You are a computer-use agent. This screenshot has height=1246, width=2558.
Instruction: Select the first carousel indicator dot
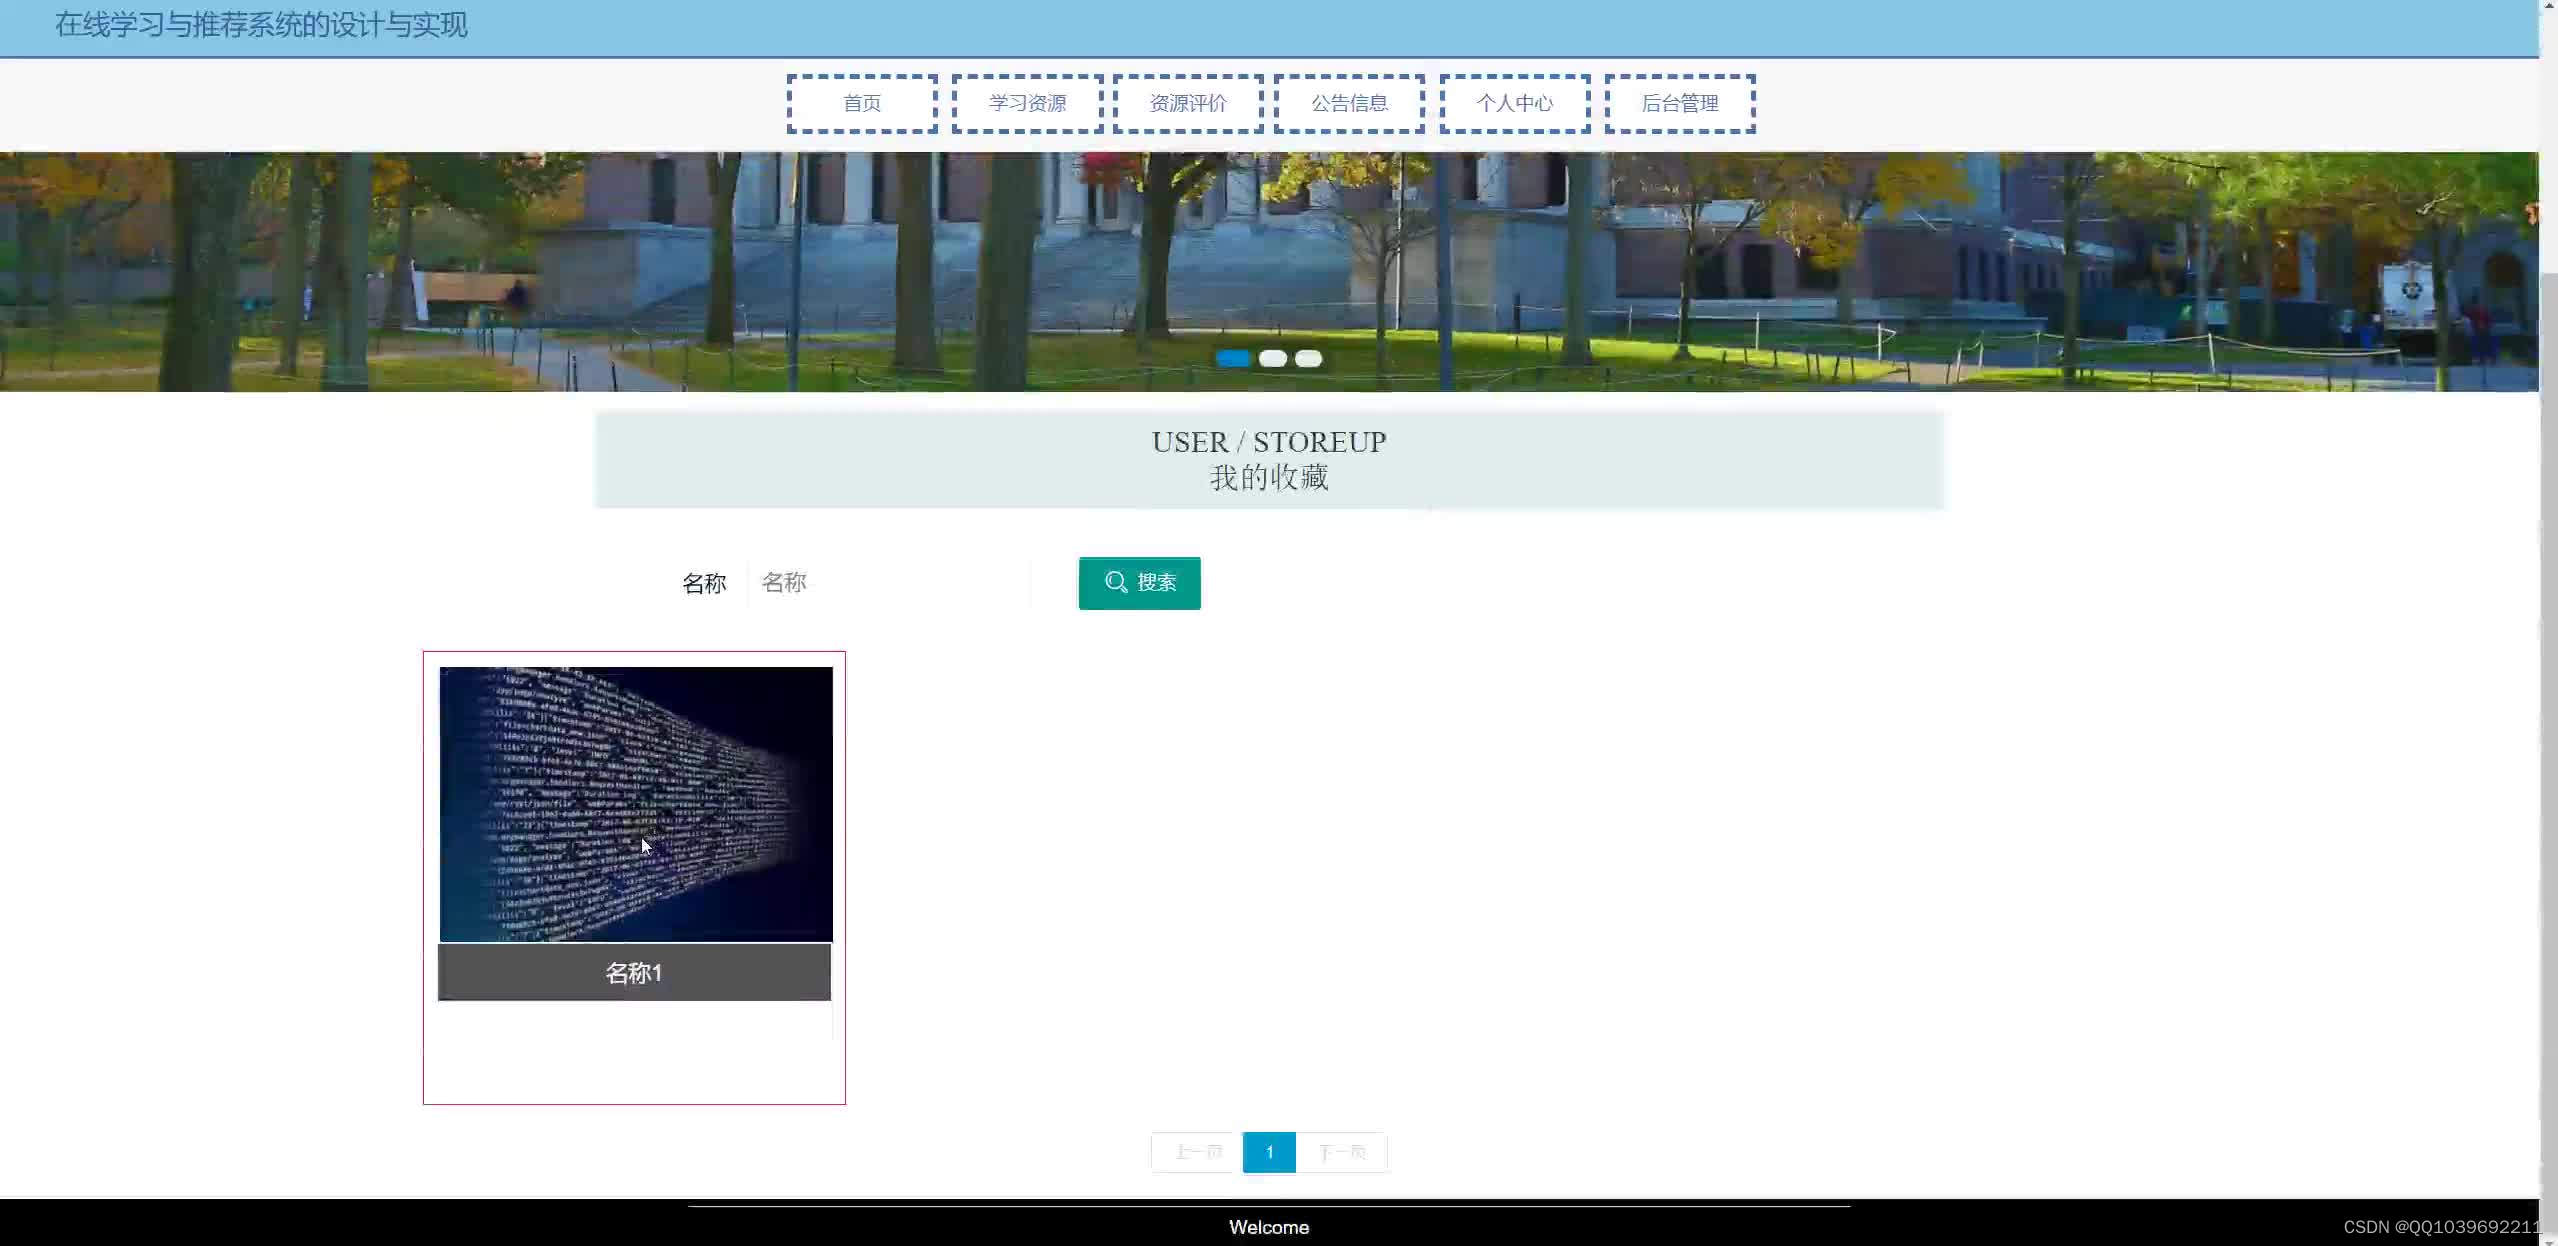coord(1232,357)
